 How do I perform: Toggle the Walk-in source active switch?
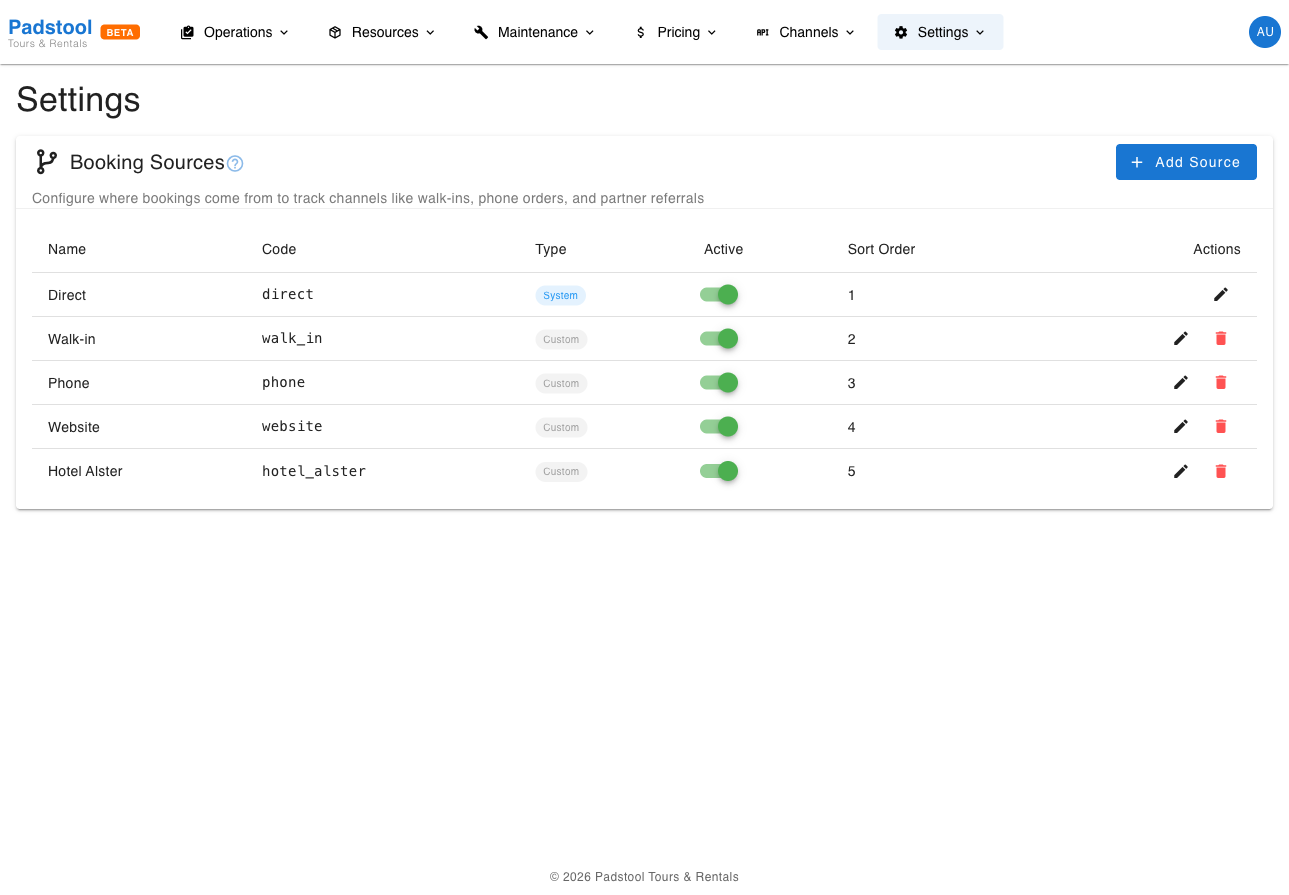click(x=719, y=339)
